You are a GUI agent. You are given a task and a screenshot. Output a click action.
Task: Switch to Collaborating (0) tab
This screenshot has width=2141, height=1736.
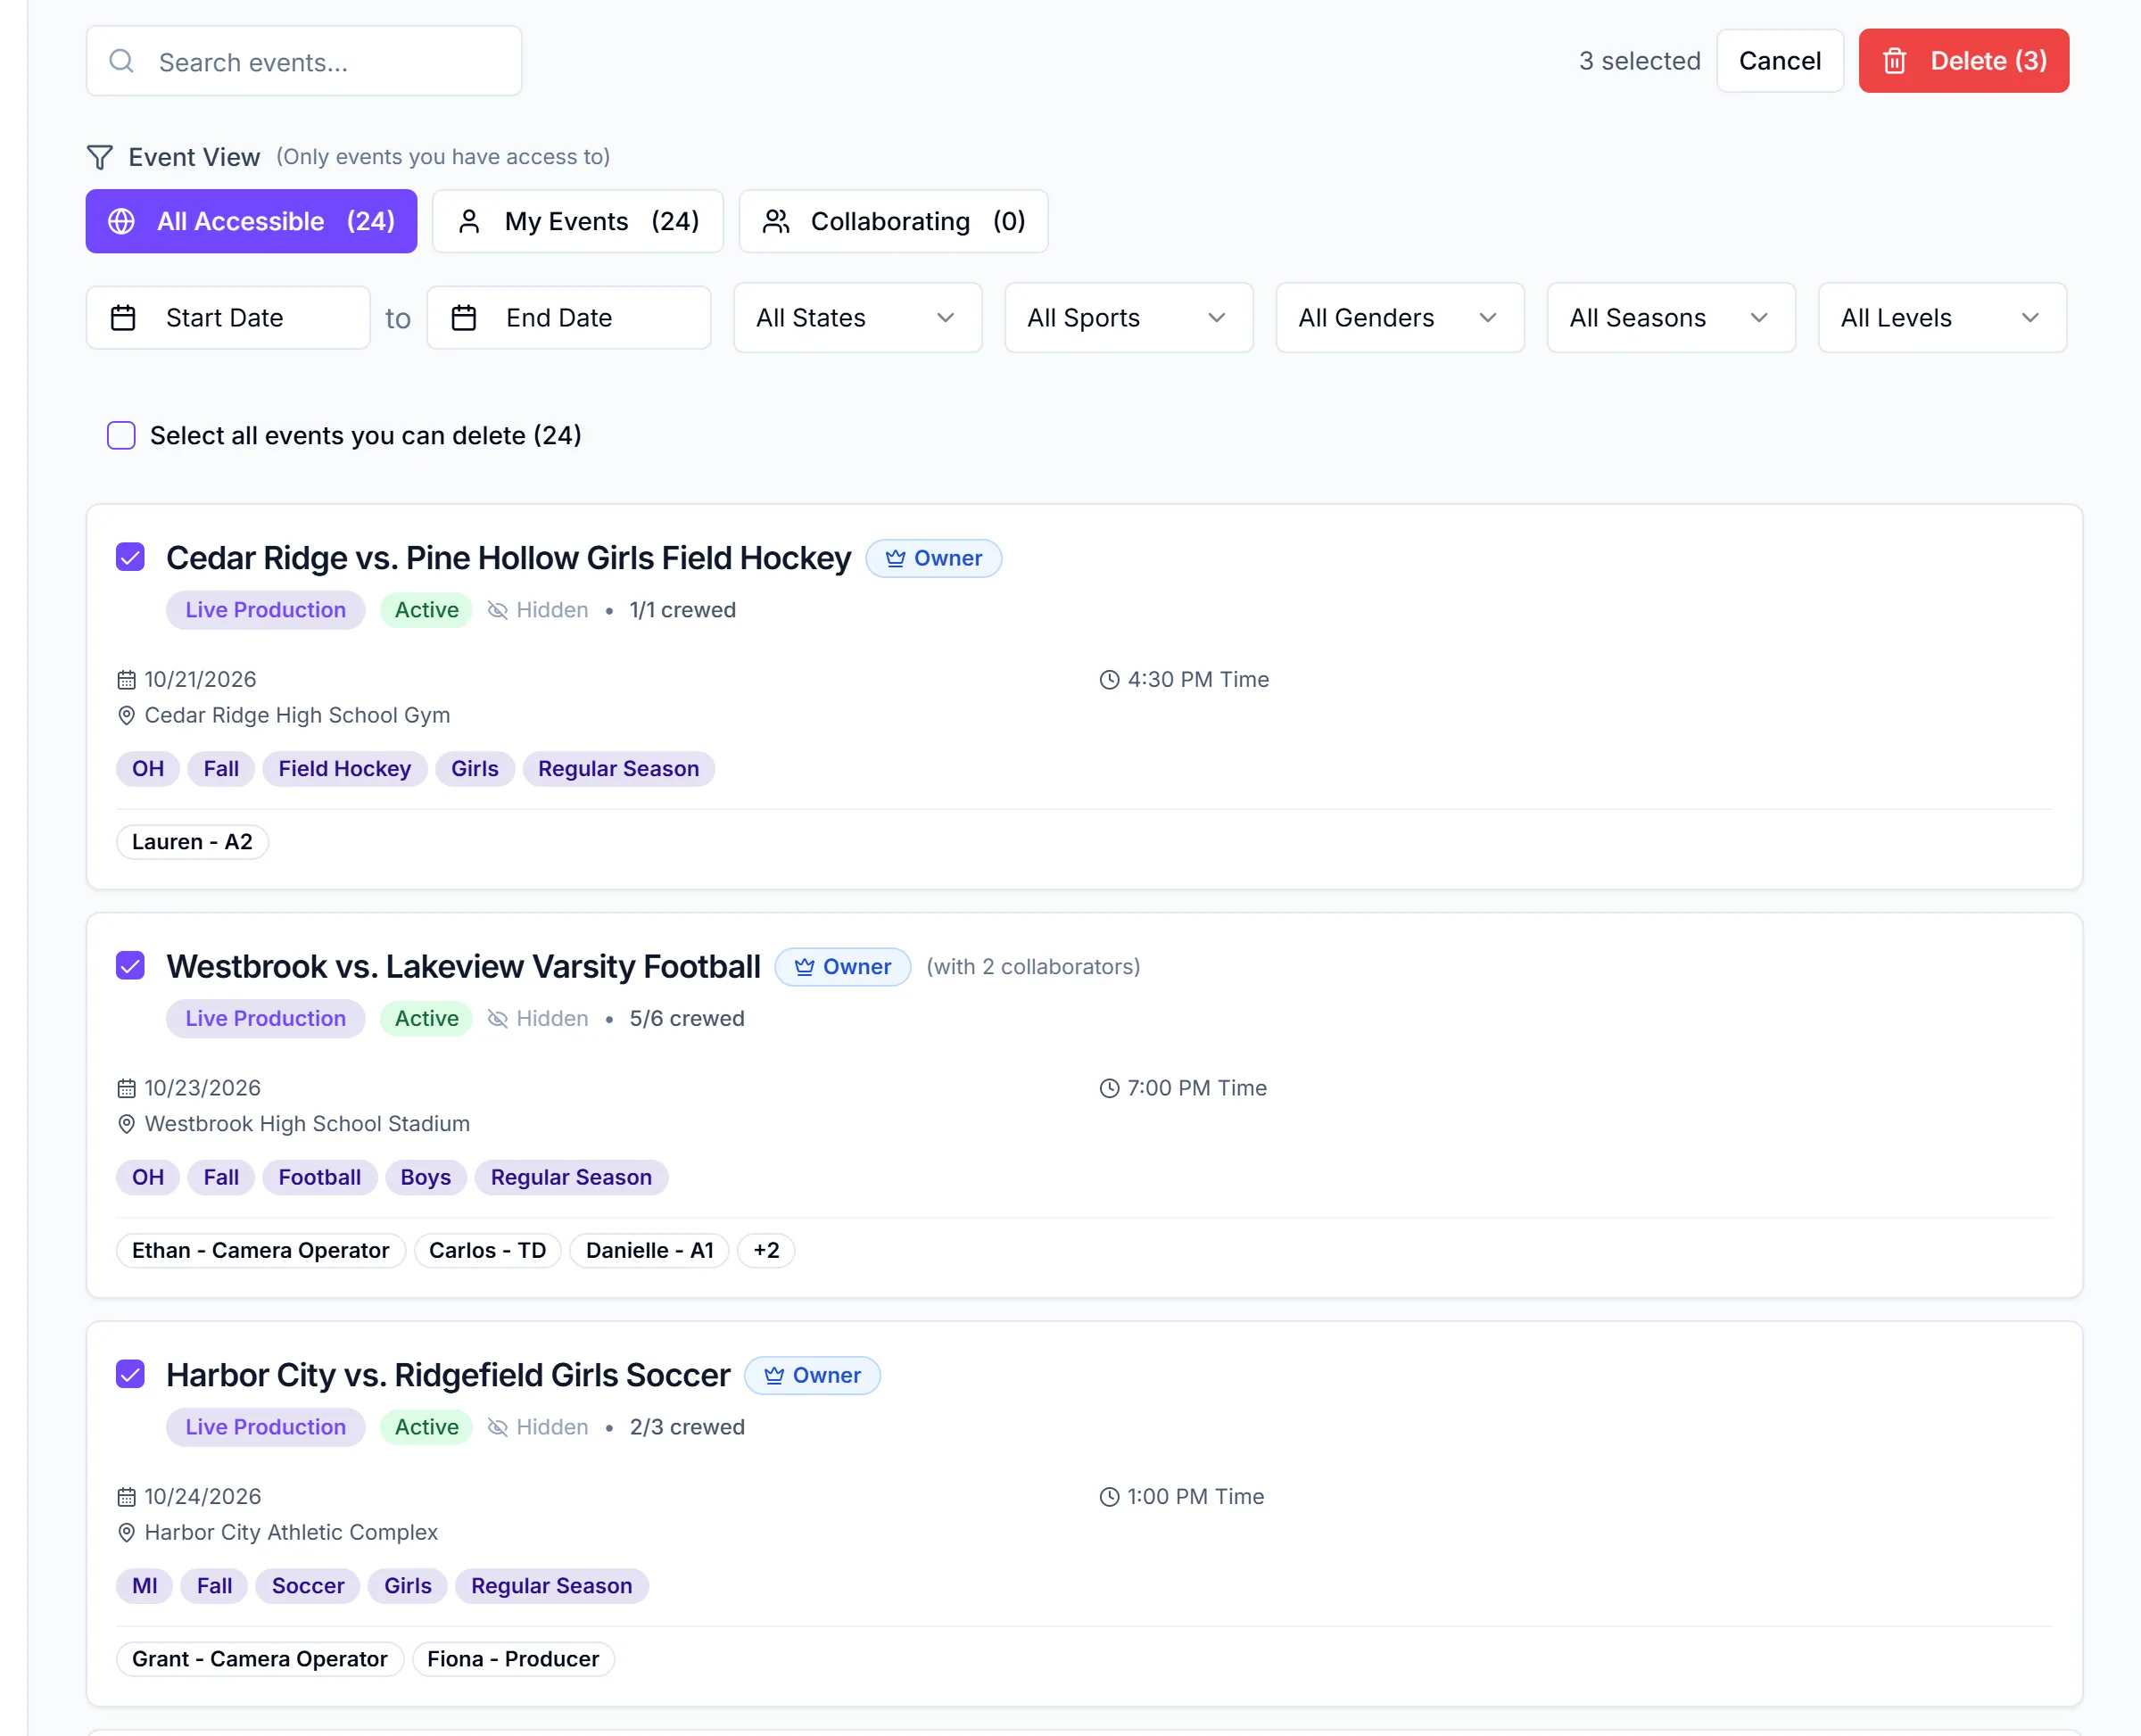(893, 221)
